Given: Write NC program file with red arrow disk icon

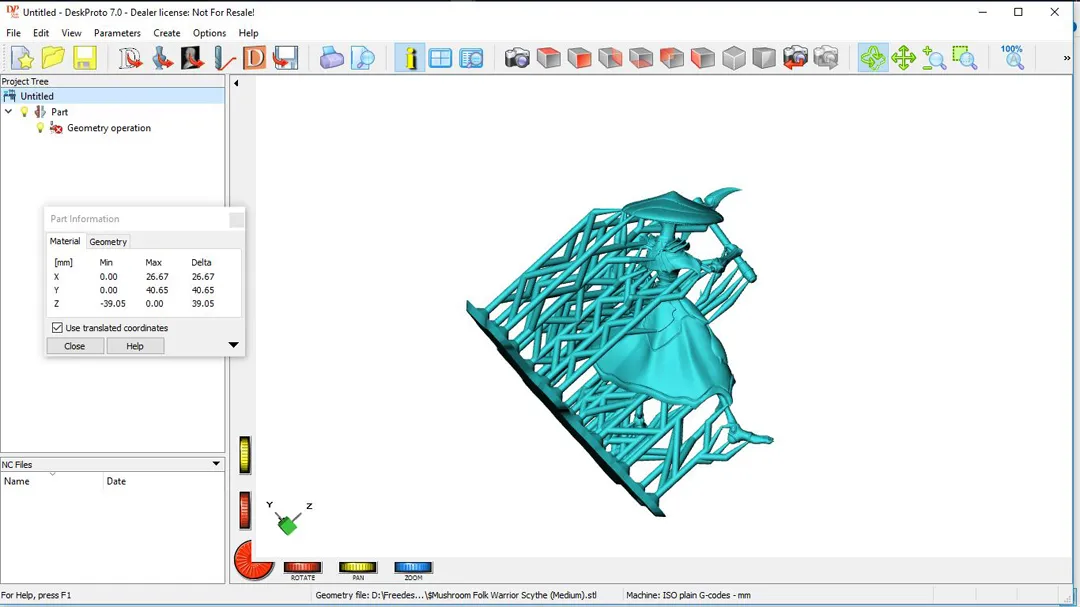Looking at the screenshot, I should pos(285,58).
